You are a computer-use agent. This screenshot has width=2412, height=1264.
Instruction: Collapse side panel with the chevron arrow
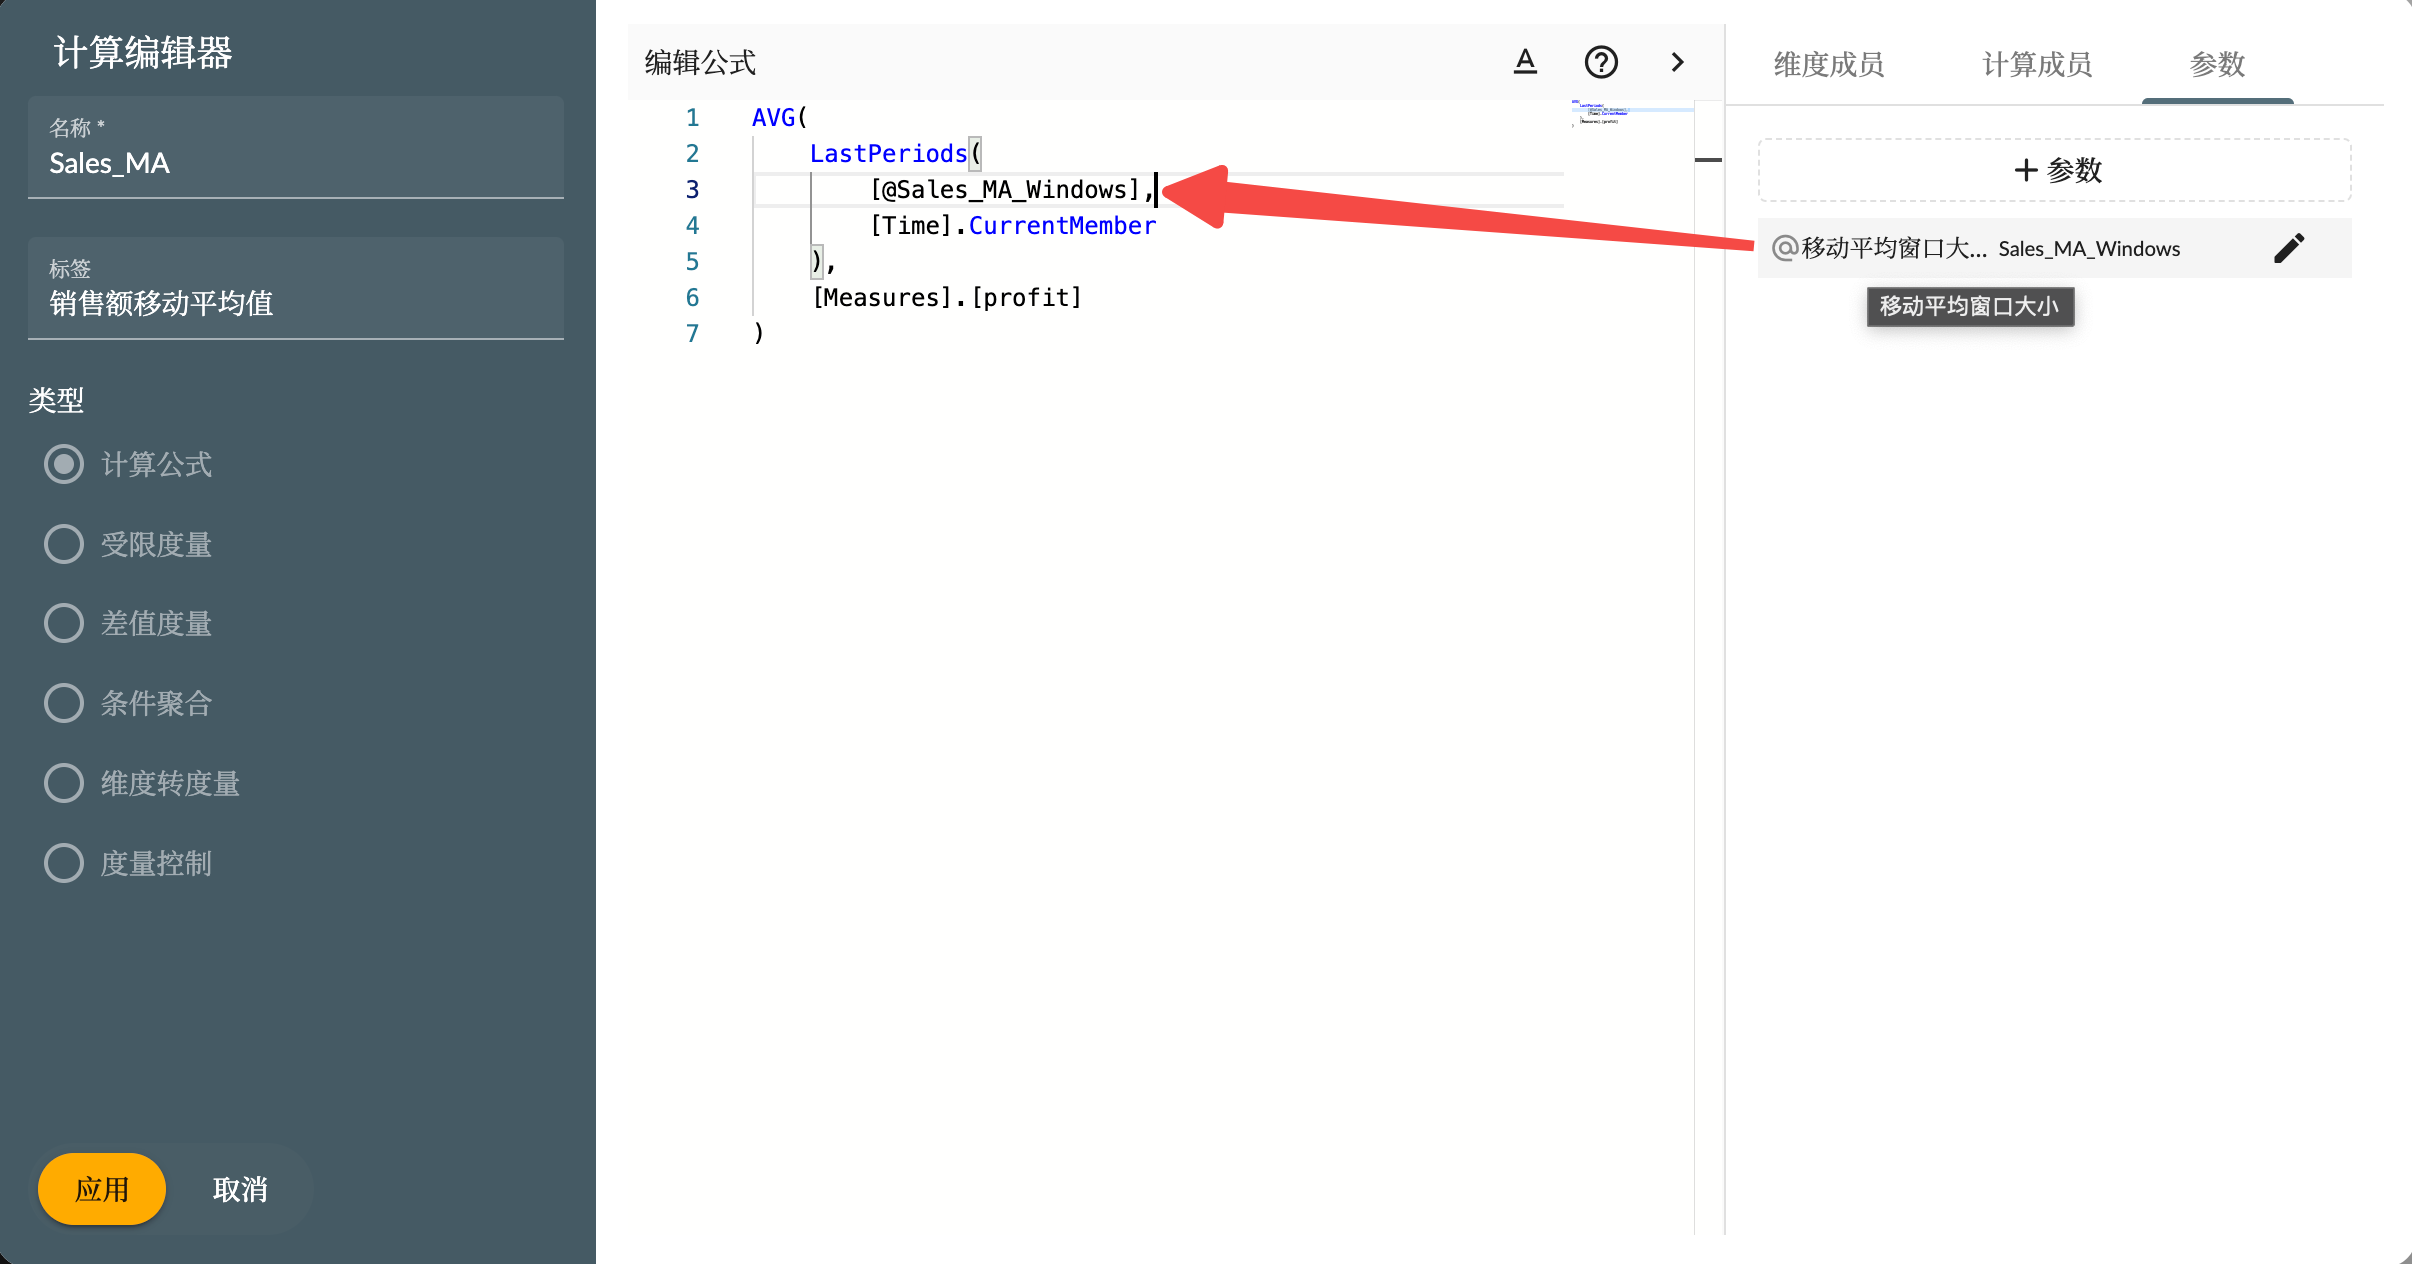[x=1678, y=62]
